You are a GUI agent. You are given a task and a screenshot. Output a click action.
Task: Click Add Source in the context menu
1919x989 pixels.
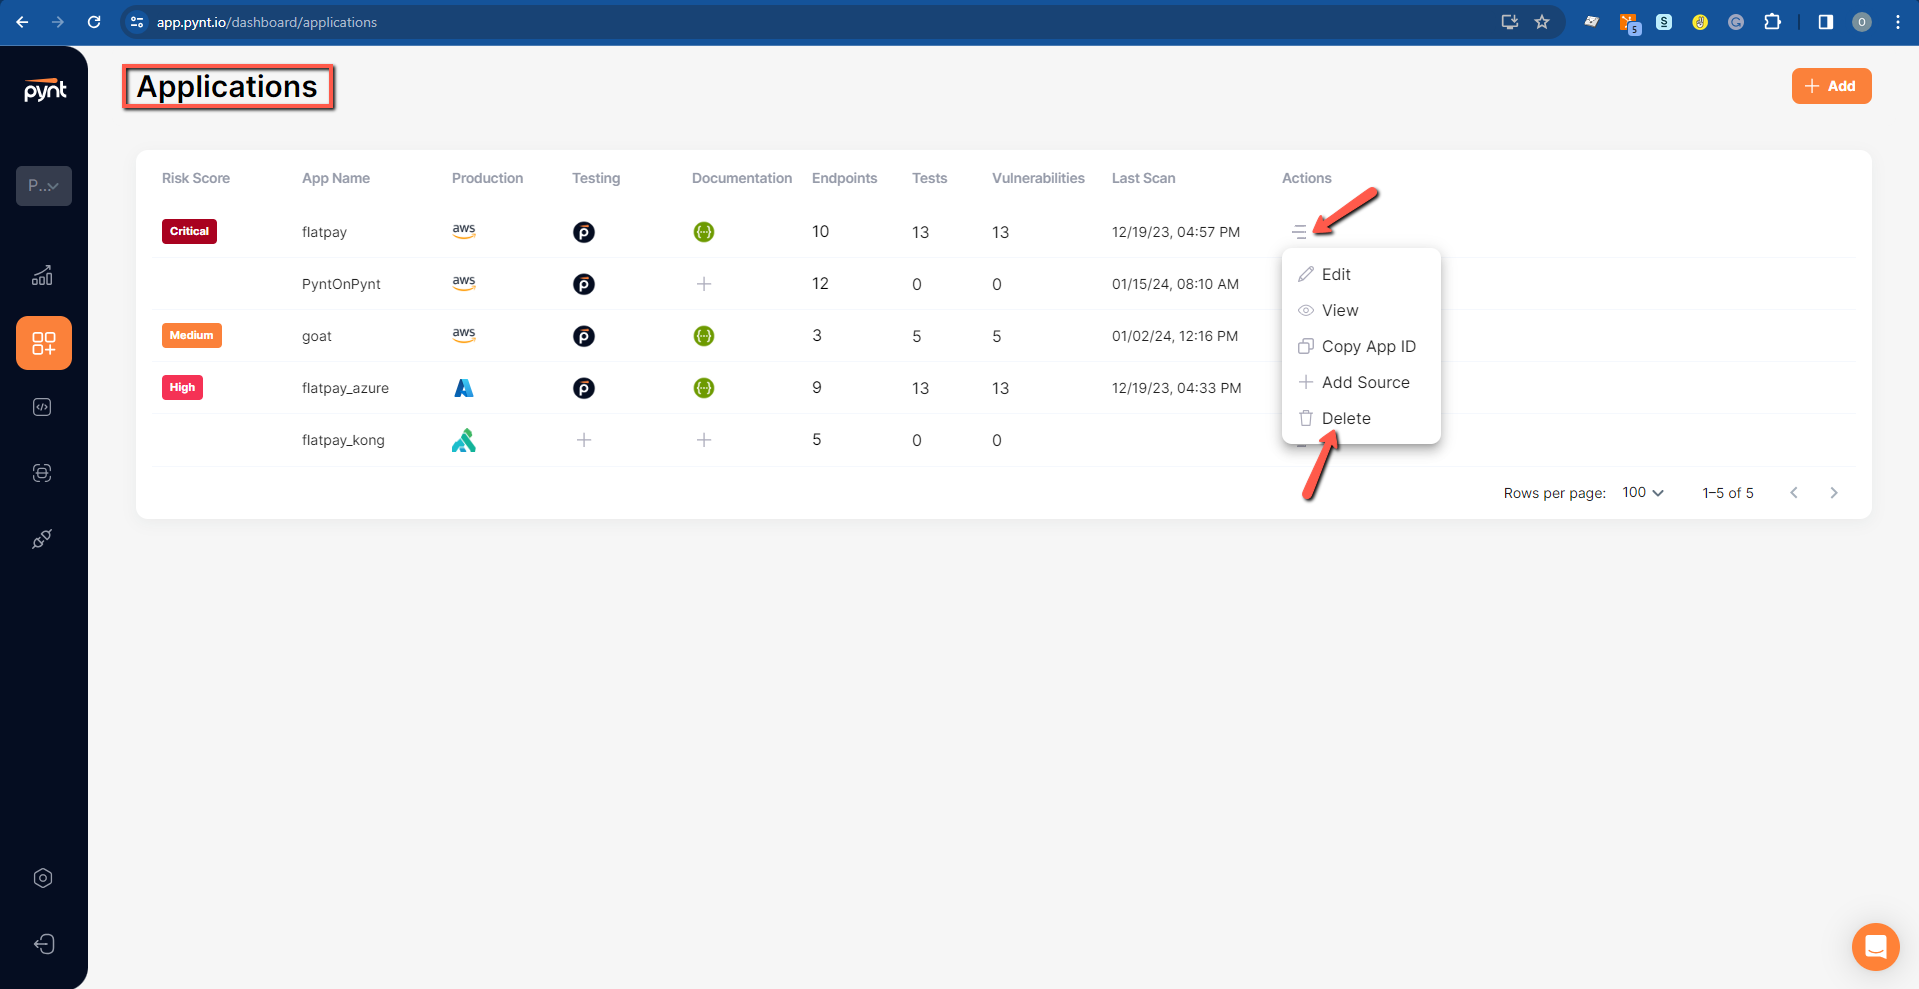pos(1365,382)
